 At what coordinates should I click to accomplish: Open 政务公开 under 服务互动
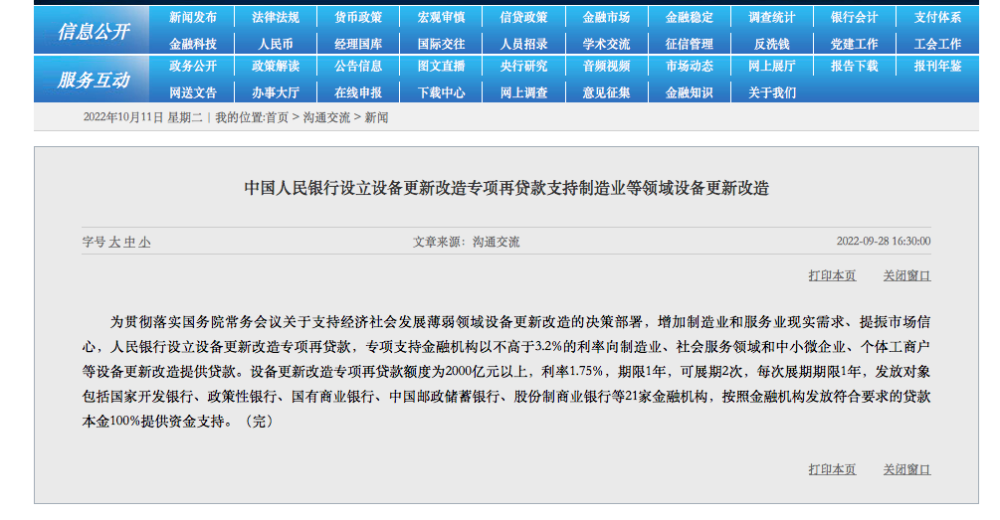pos(193,66)
